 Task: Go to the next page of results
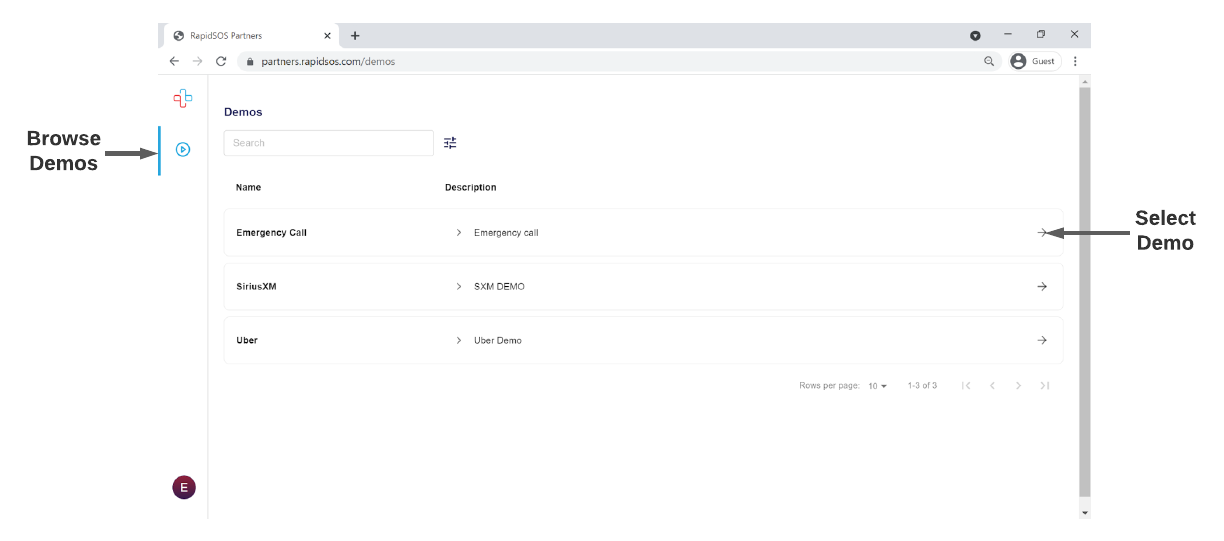pyautogui.click(x=1018, y=386)
